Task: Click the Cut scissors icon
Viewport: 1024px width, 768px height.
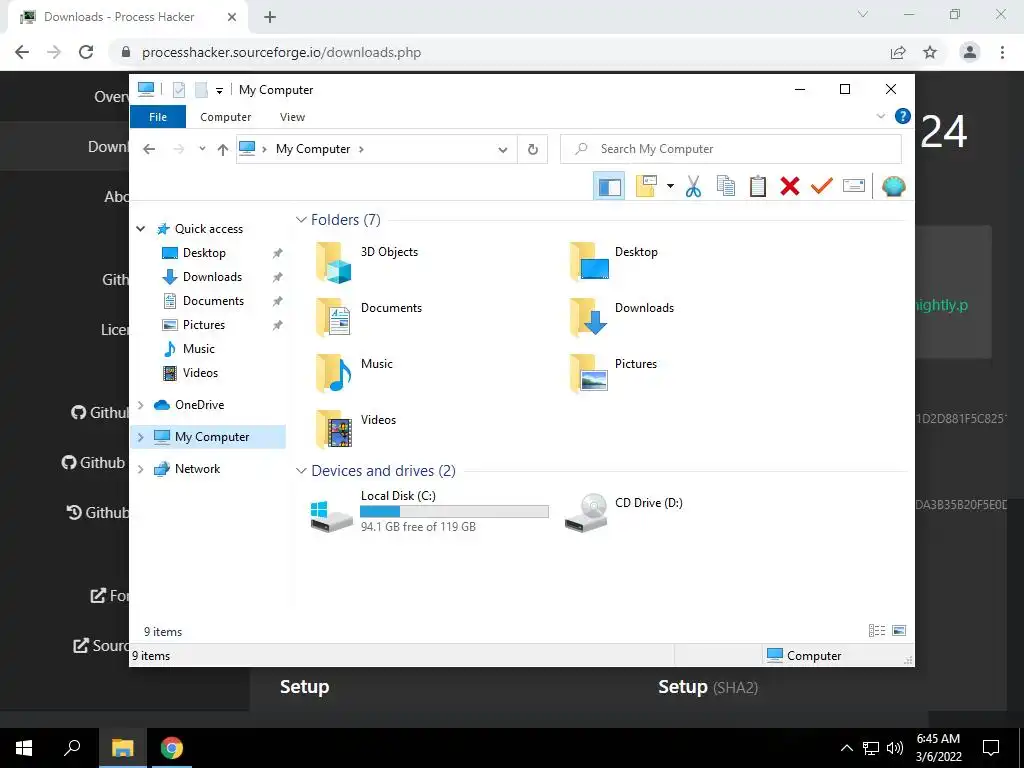Action: [693, 186]
